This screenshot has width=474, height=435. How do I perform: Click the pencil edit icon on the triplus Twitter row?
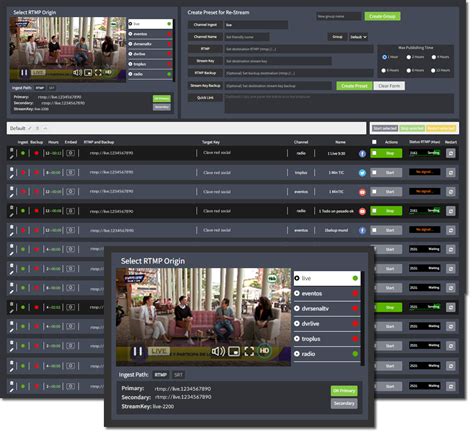[12, 176]
